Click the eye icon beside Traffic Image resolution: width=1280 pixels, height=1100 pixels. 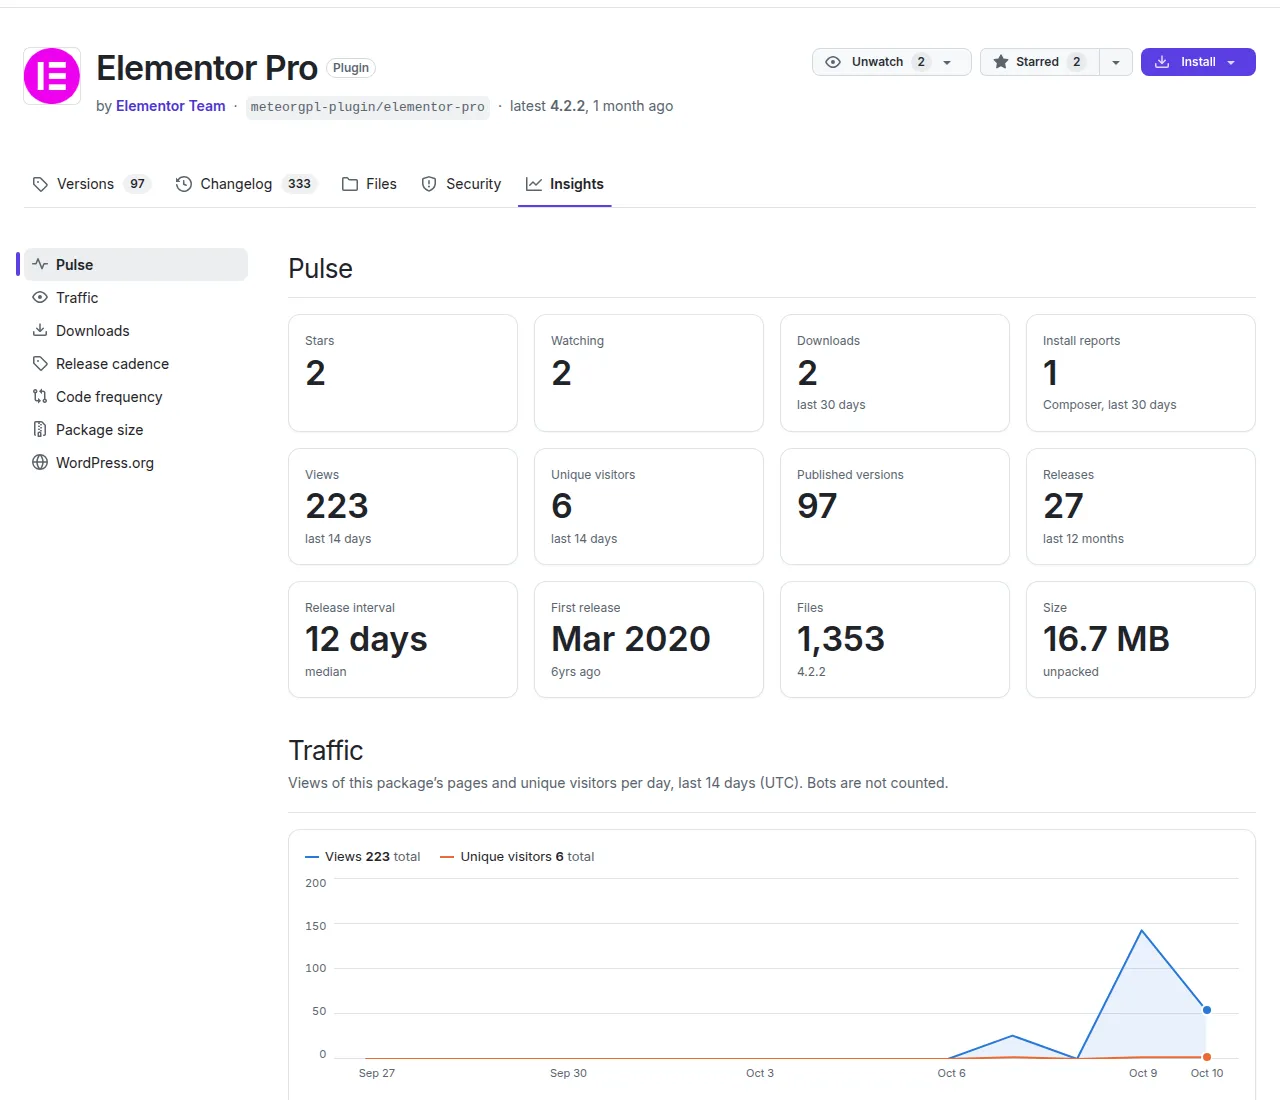[x=40, y=298]
